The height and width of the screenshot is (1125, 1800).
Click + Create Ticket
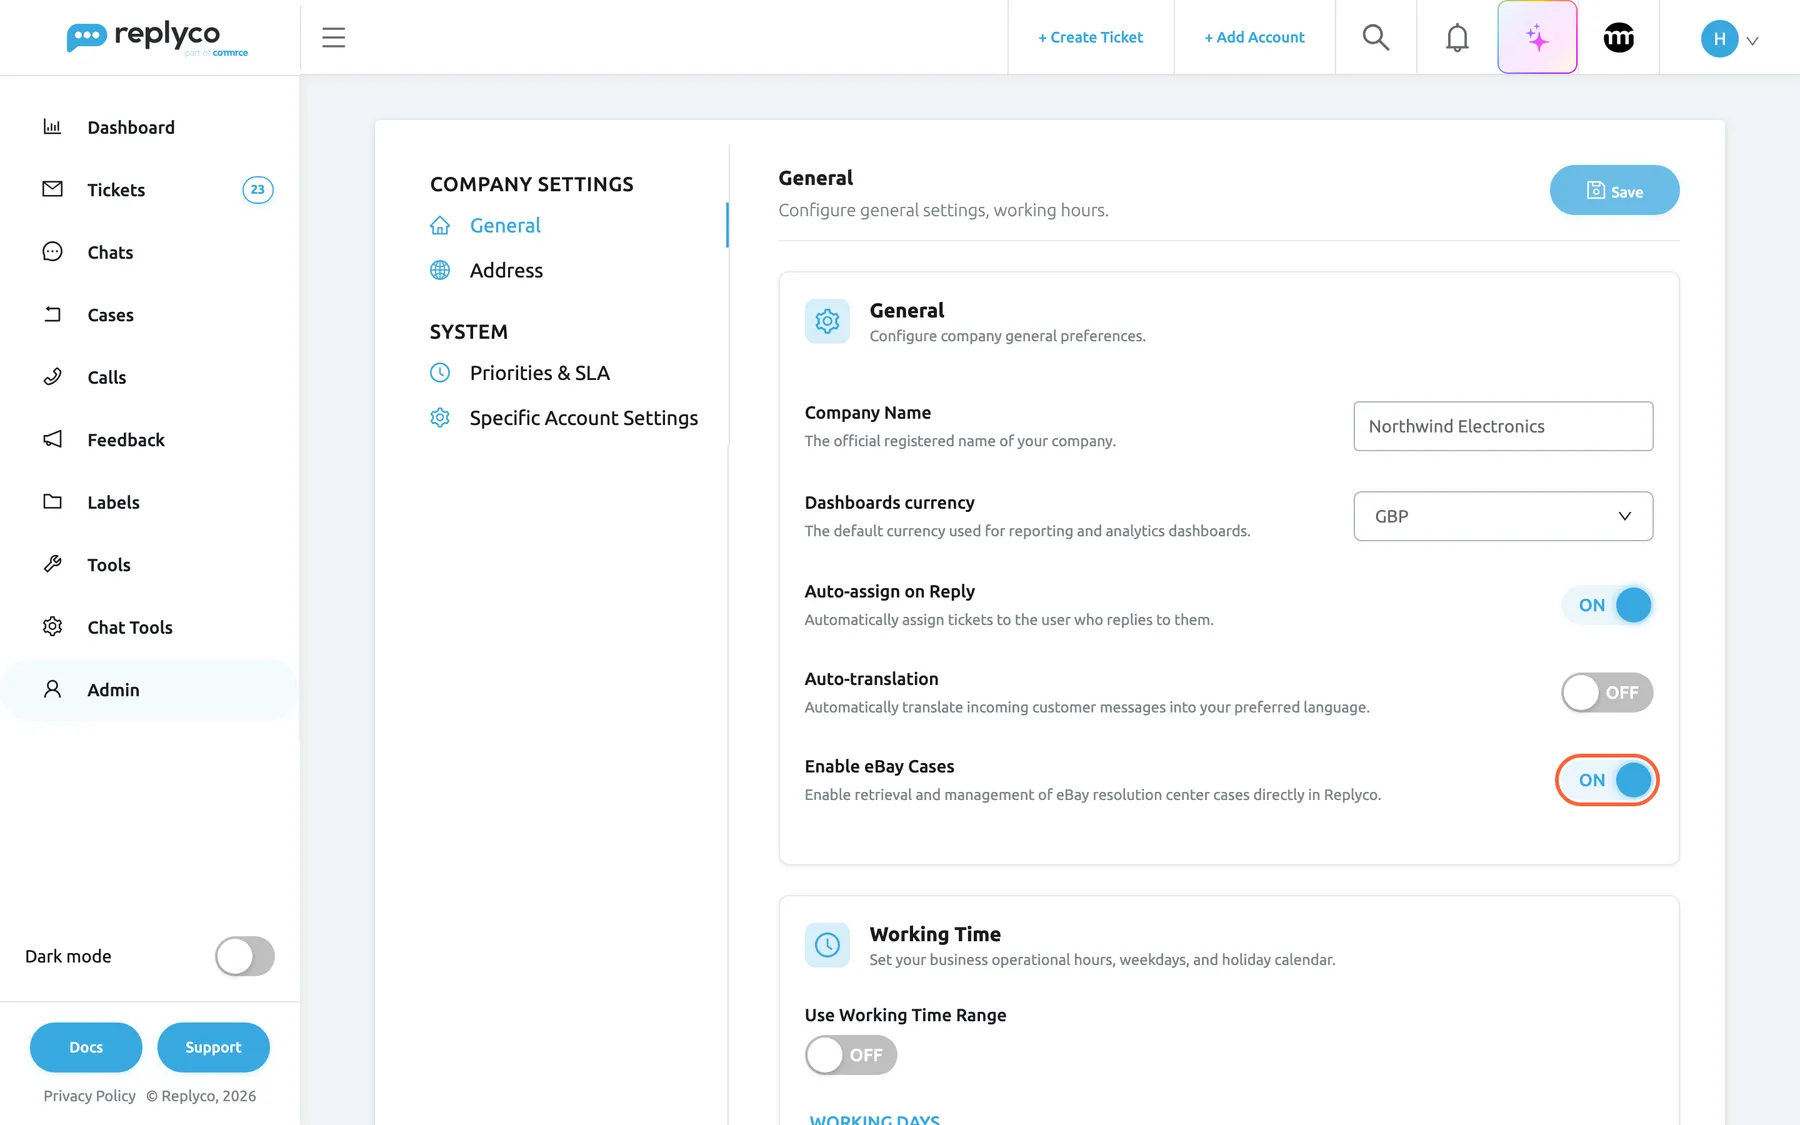[1090, 37]
